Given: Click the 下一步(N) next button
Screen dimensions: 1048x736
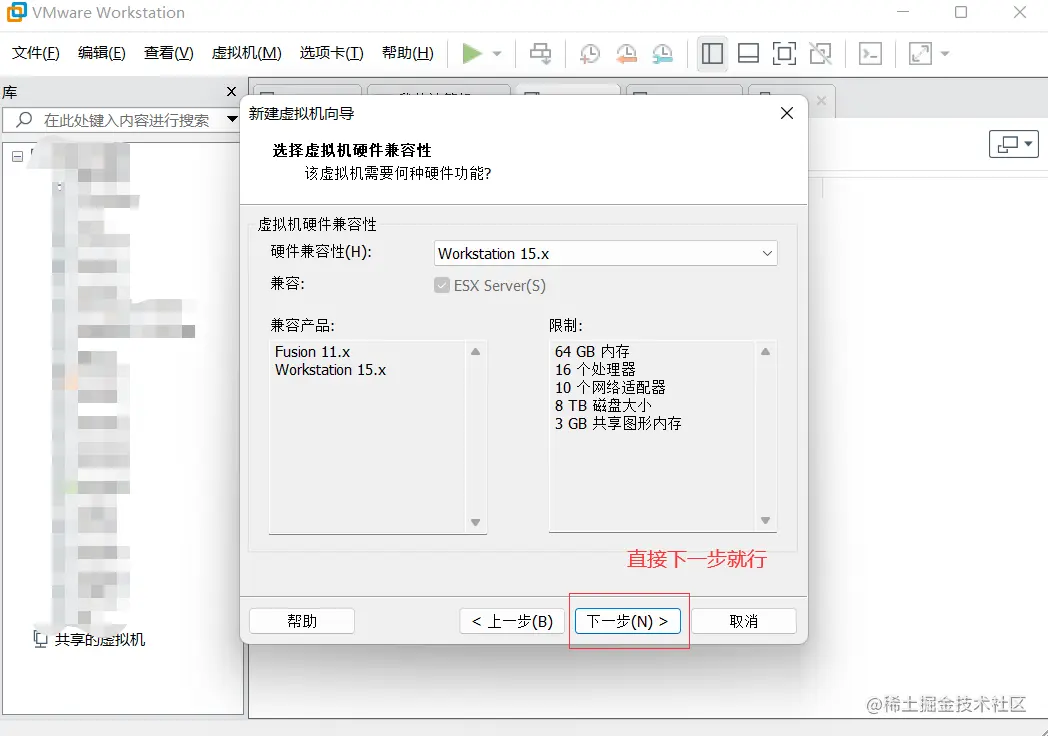Looking at the screenshot, I should pos(628,621).
